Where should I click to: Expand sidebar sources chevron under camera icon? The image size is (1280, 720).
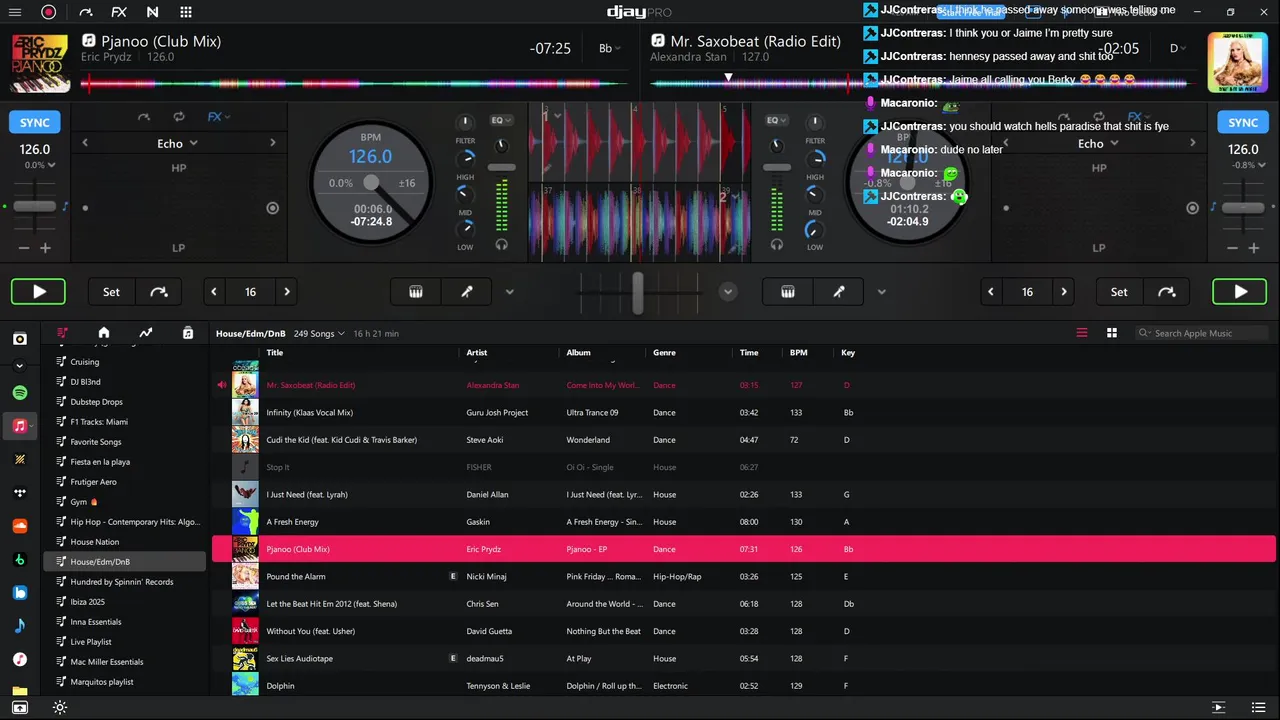coord(20,366)
